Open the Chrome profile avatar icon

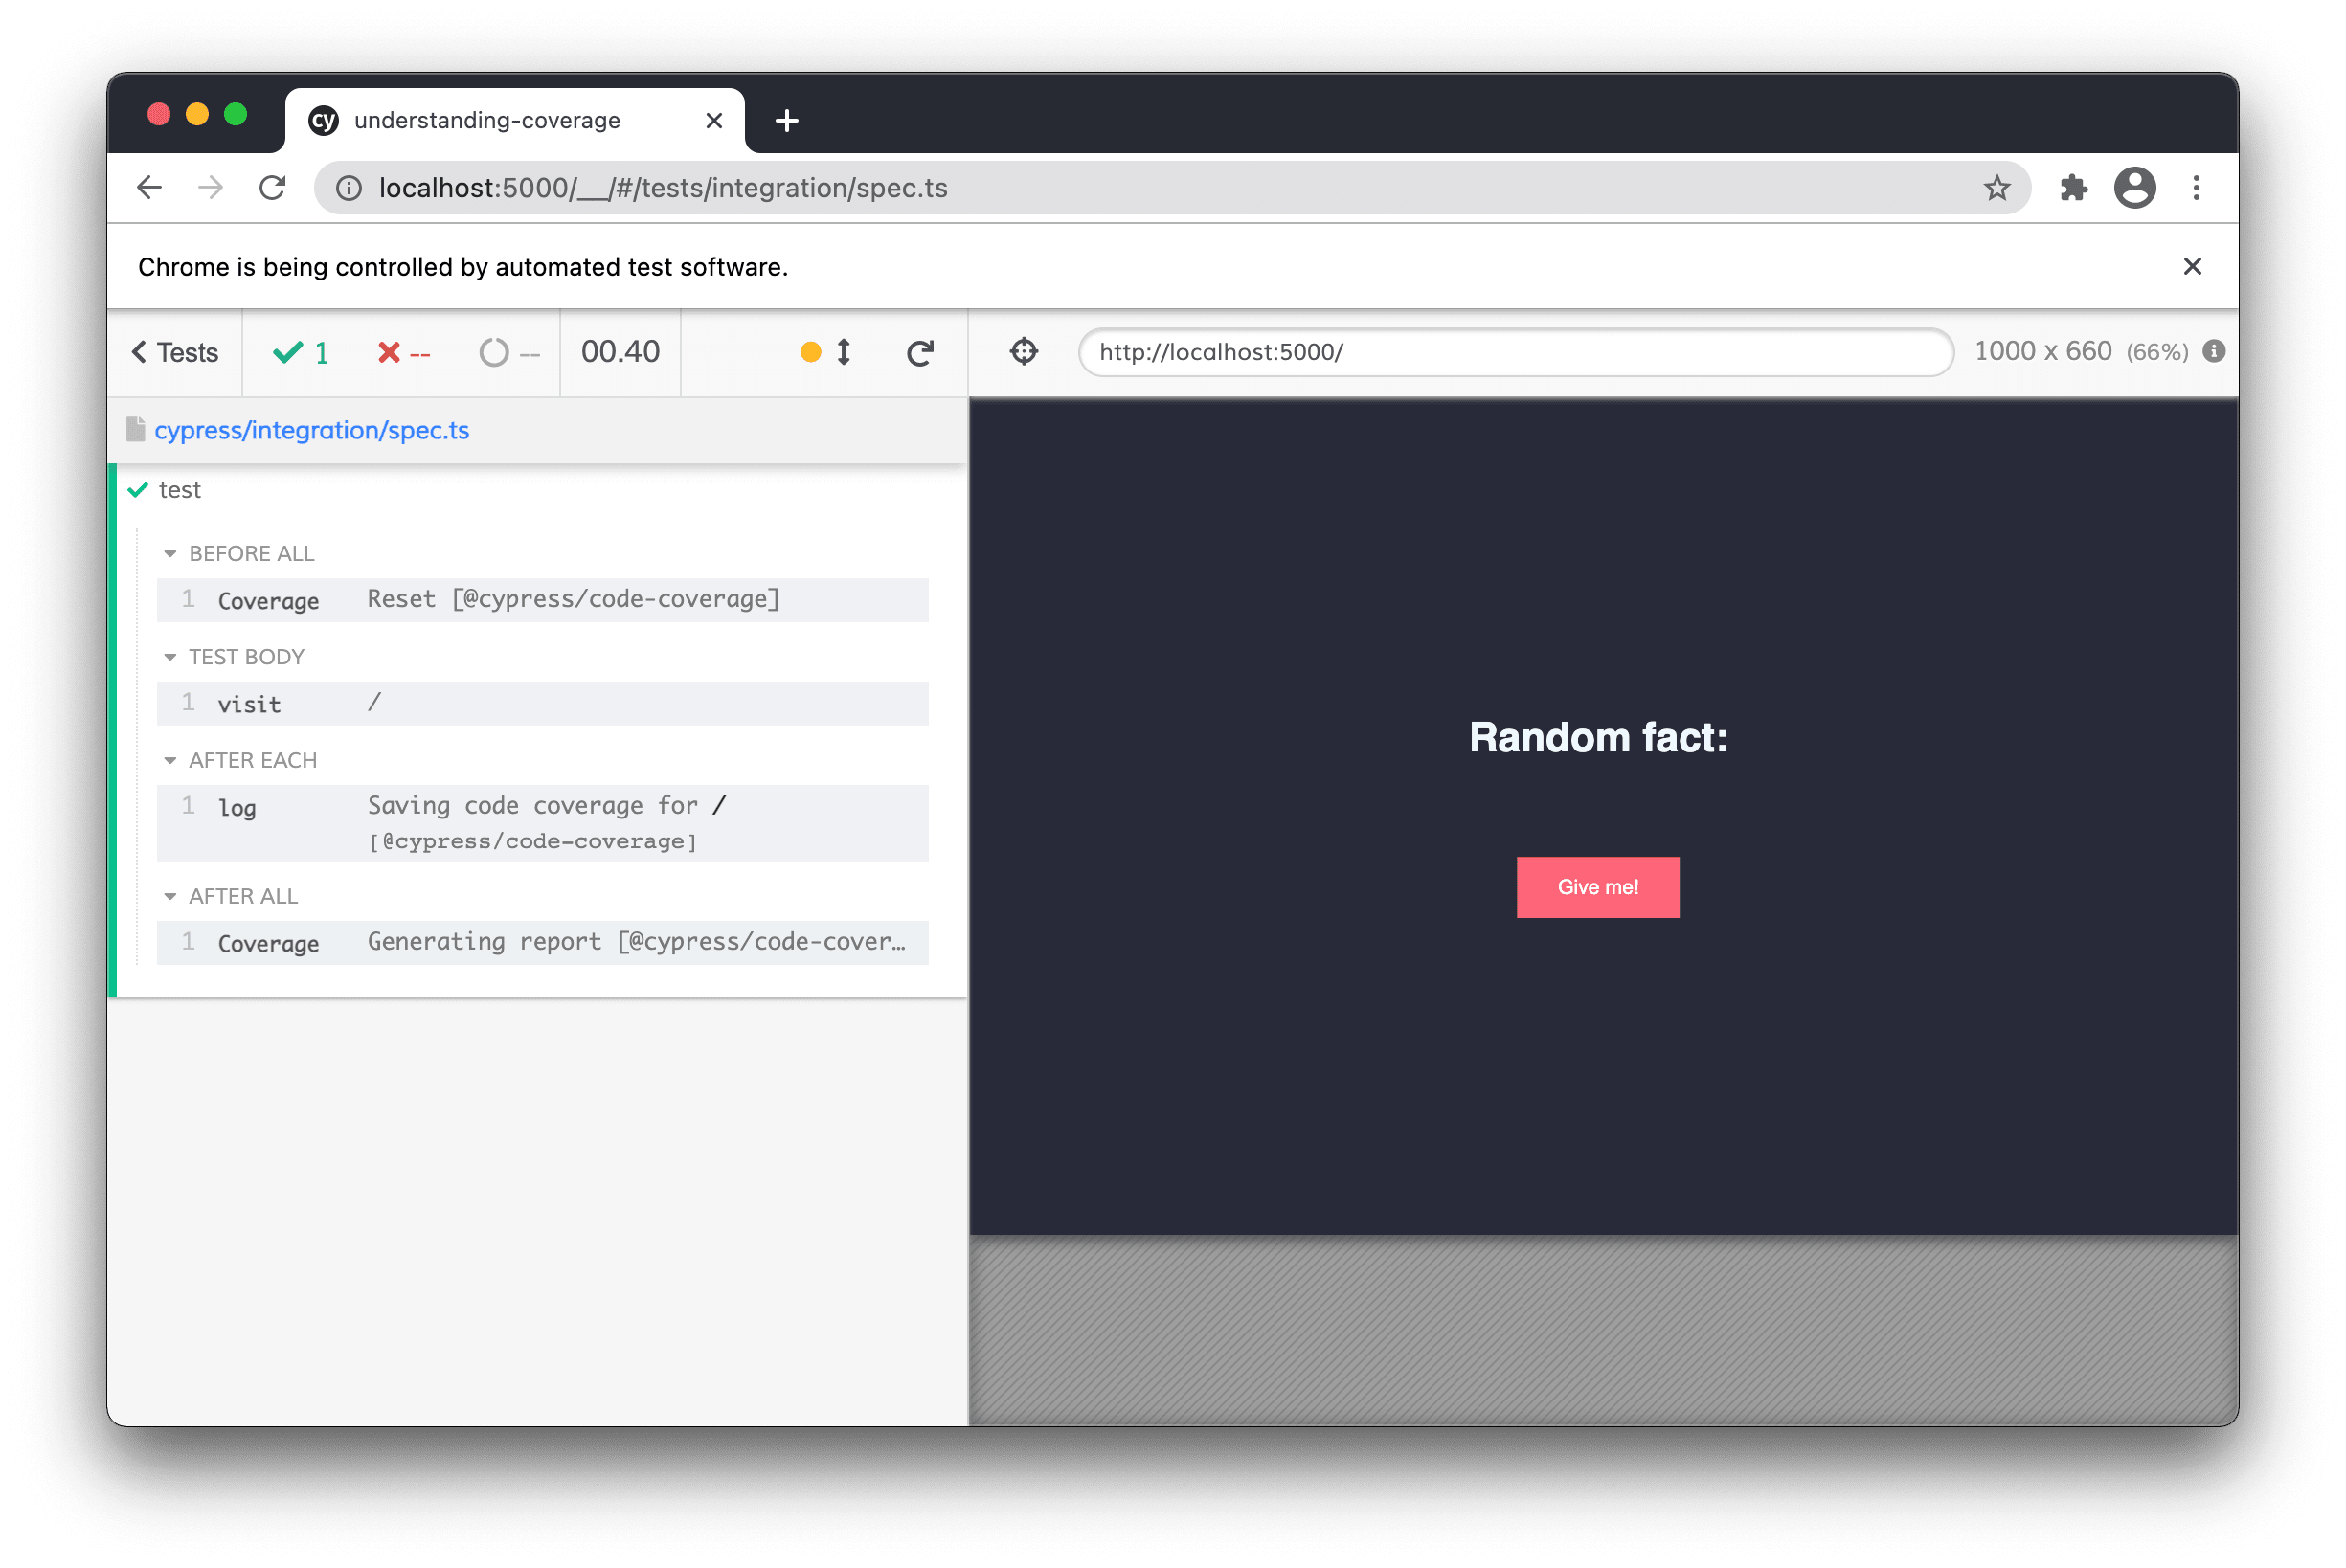tap(2134, 188)
